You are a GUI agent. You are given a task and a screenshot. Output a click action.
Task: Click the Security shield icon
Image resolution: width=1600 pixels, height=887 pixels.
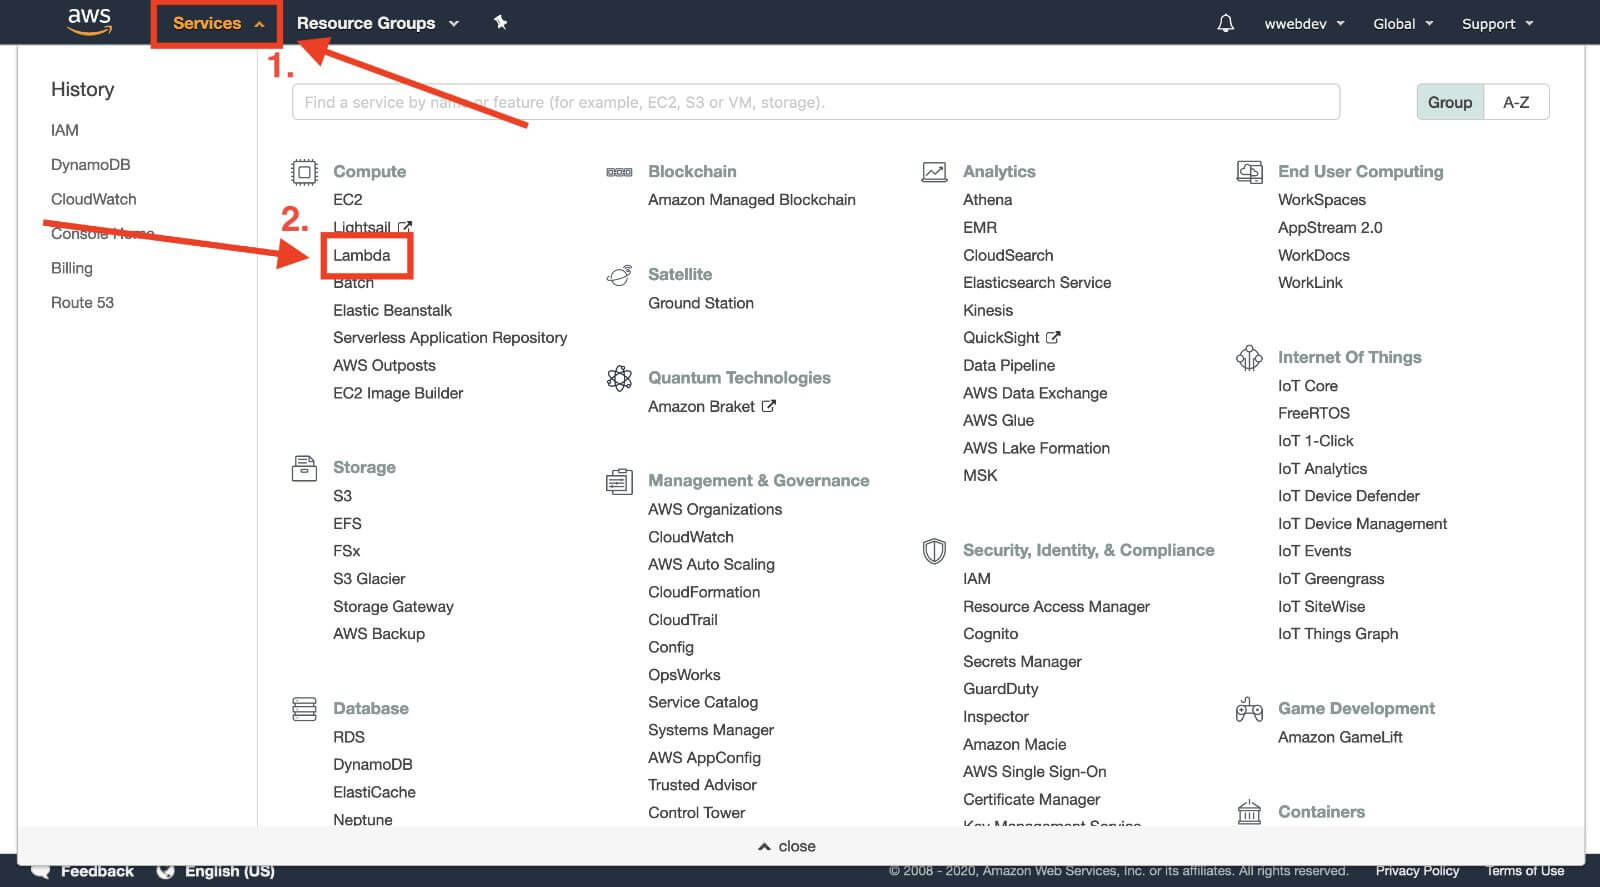pos(934,551)
